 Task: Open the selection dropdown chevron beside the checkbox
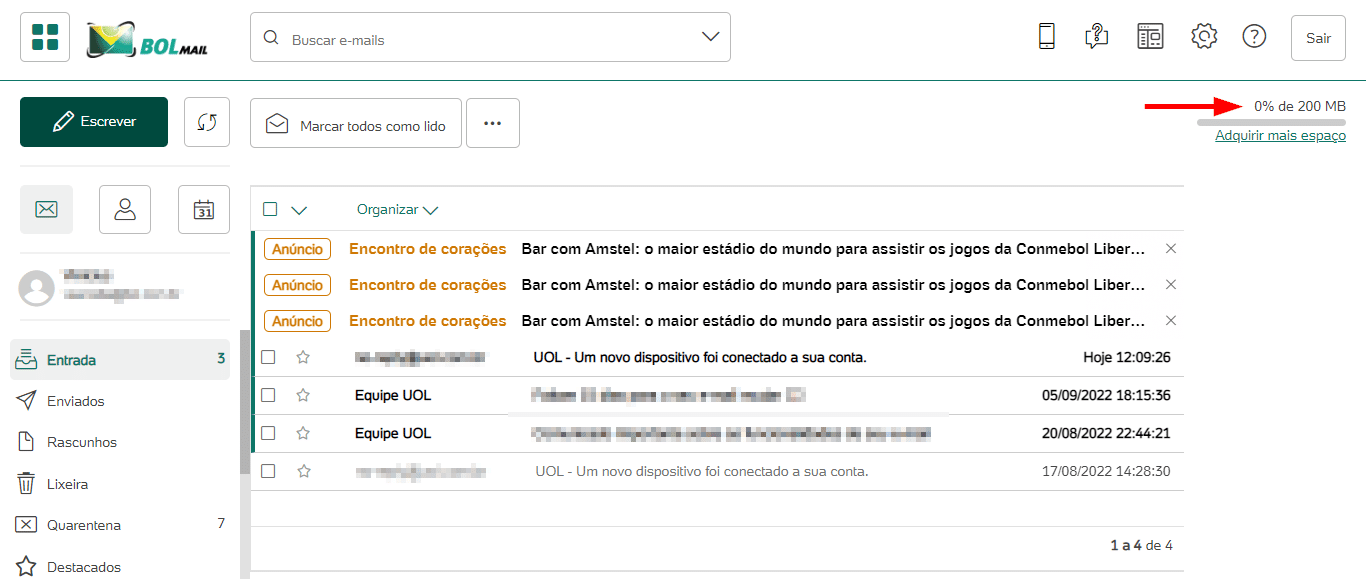[x=298, y=210]
